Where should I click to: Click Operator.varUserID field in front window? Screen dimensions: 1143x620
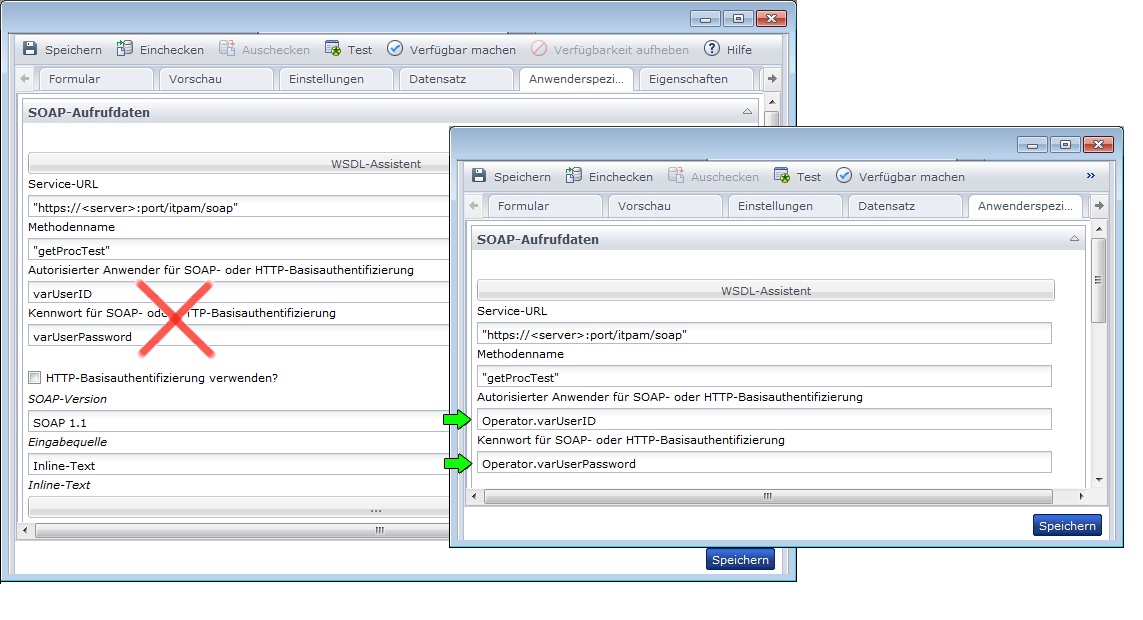764,420
